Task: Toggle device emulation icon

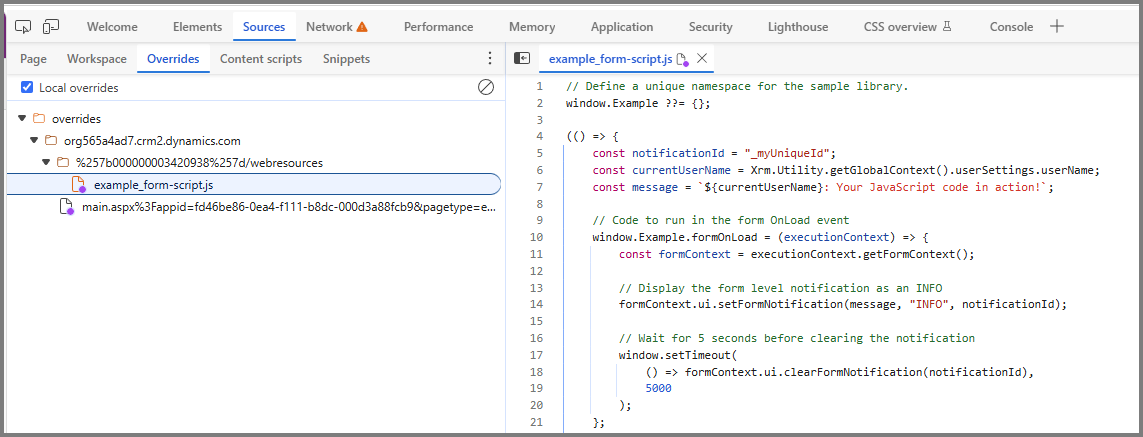Action: [50, 27]
